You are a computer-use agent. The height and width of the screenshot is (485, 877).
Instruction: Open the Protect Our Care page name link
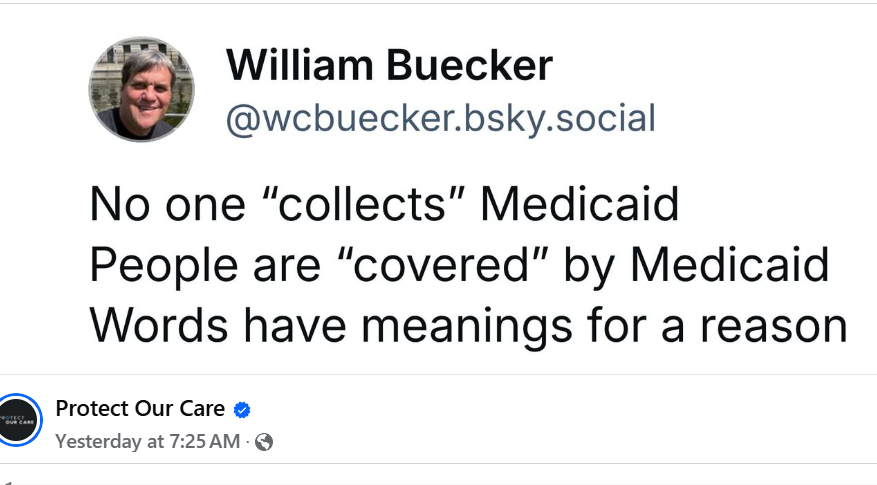tap(140, 408)
